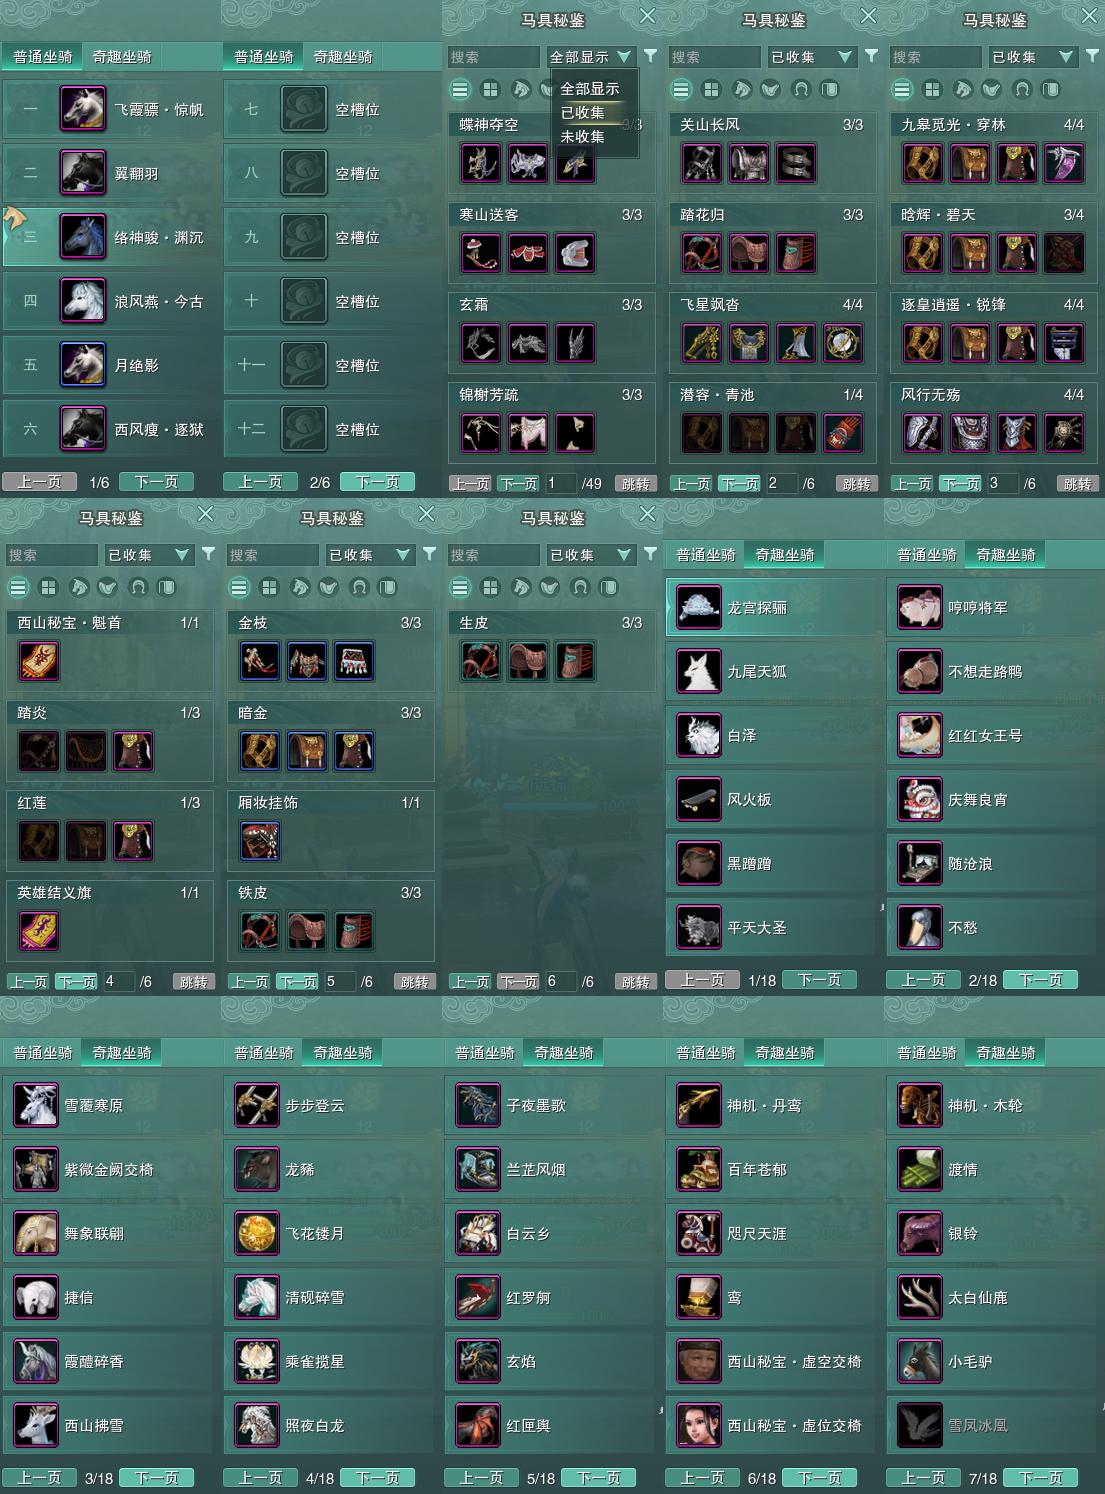Click 跳转 button below 英雄结义旗 panel
1105x1494 pixels.
[x=193, y=982]
